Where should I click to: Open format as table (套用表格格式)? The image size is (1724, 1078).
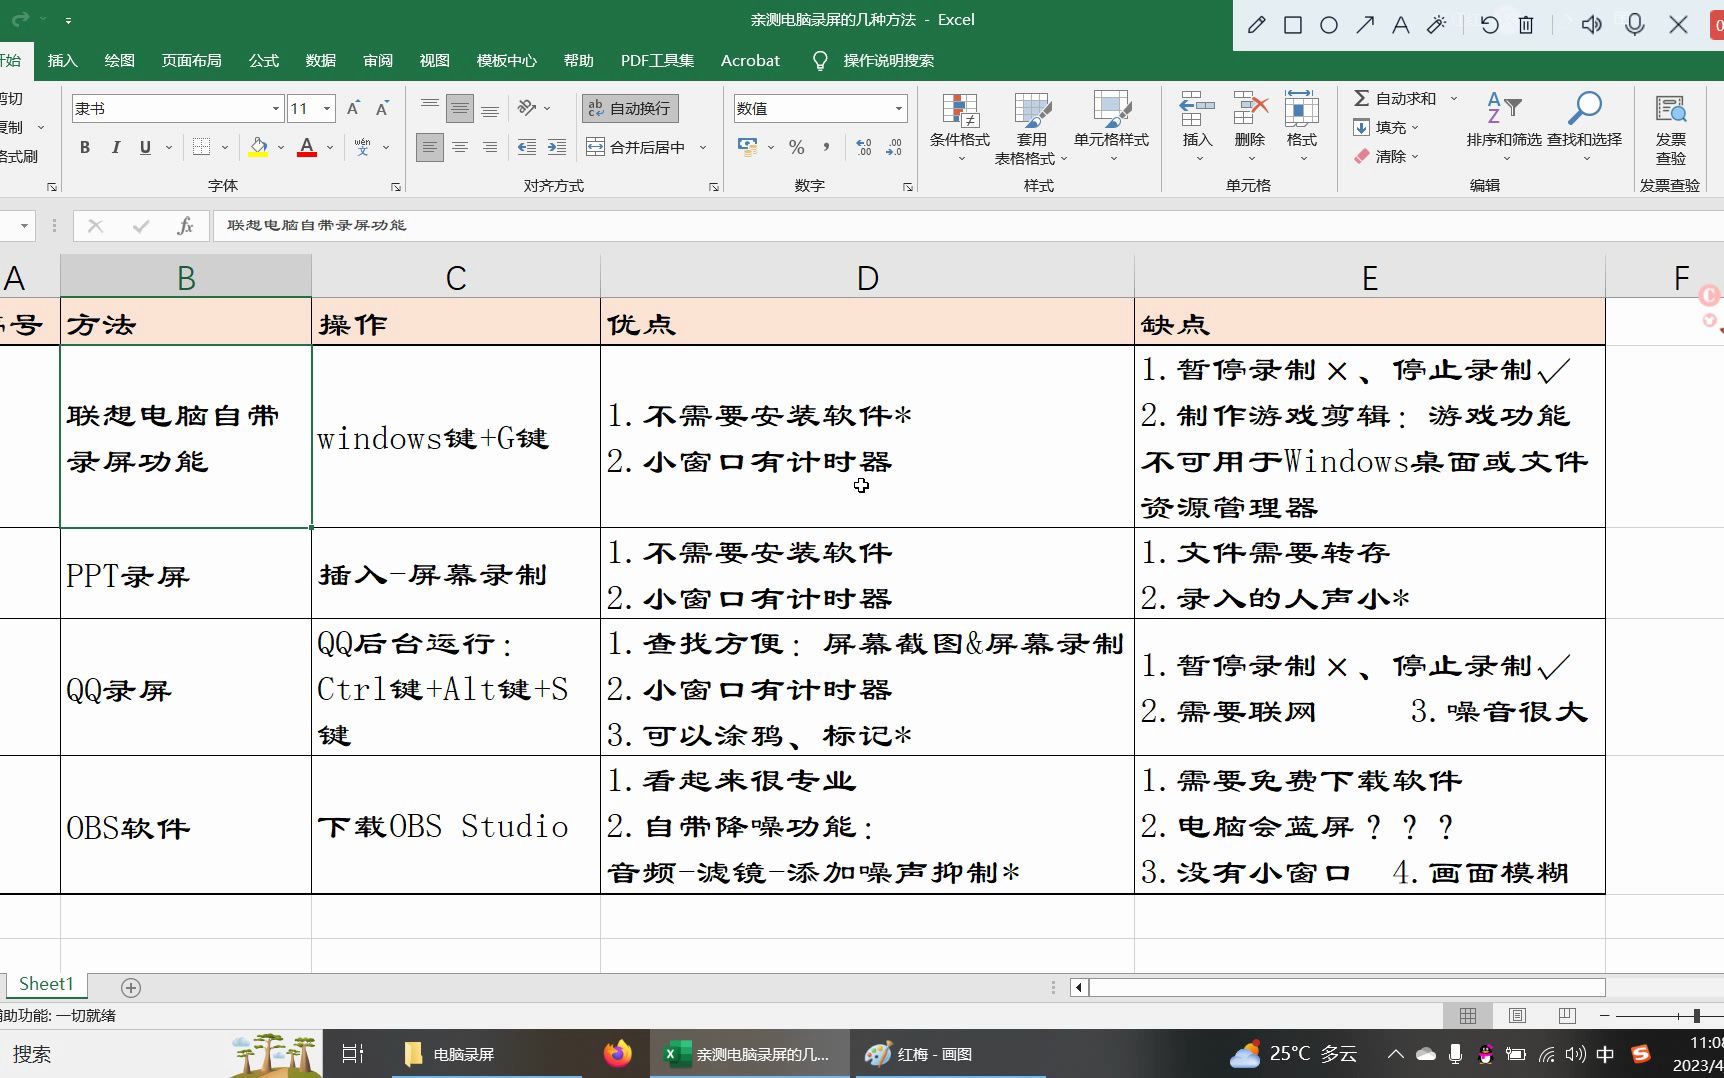1031,128
